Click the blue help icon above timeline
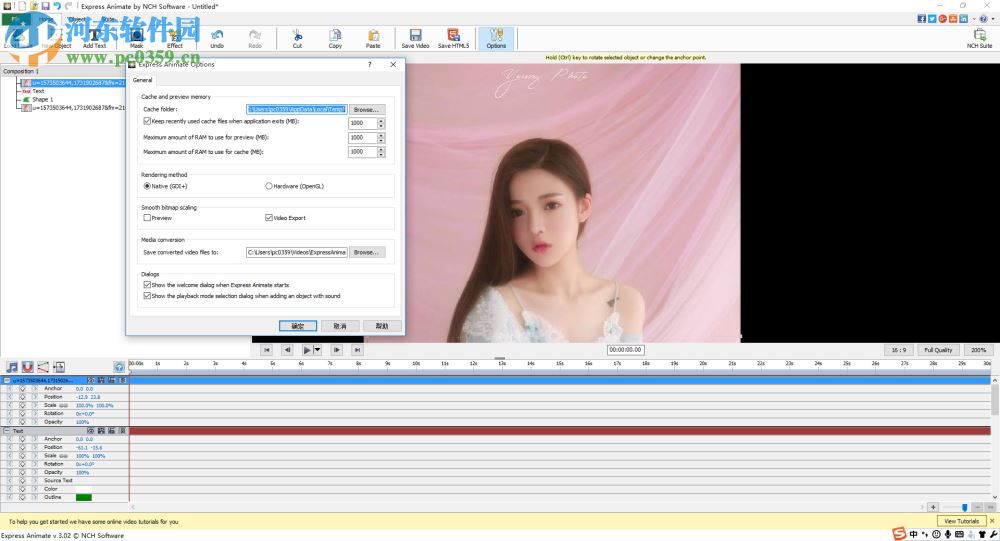1000x541 pixels. (119, 367)
